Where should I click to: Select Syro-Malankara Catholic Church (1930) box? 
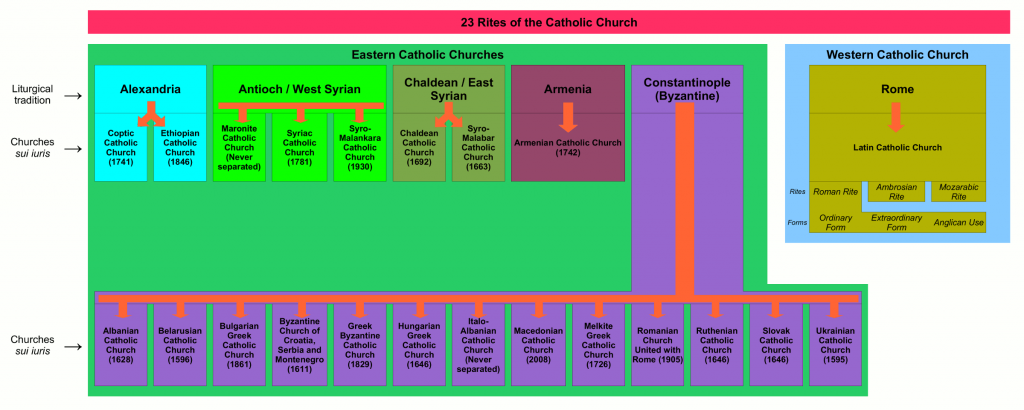pos(359,147)
